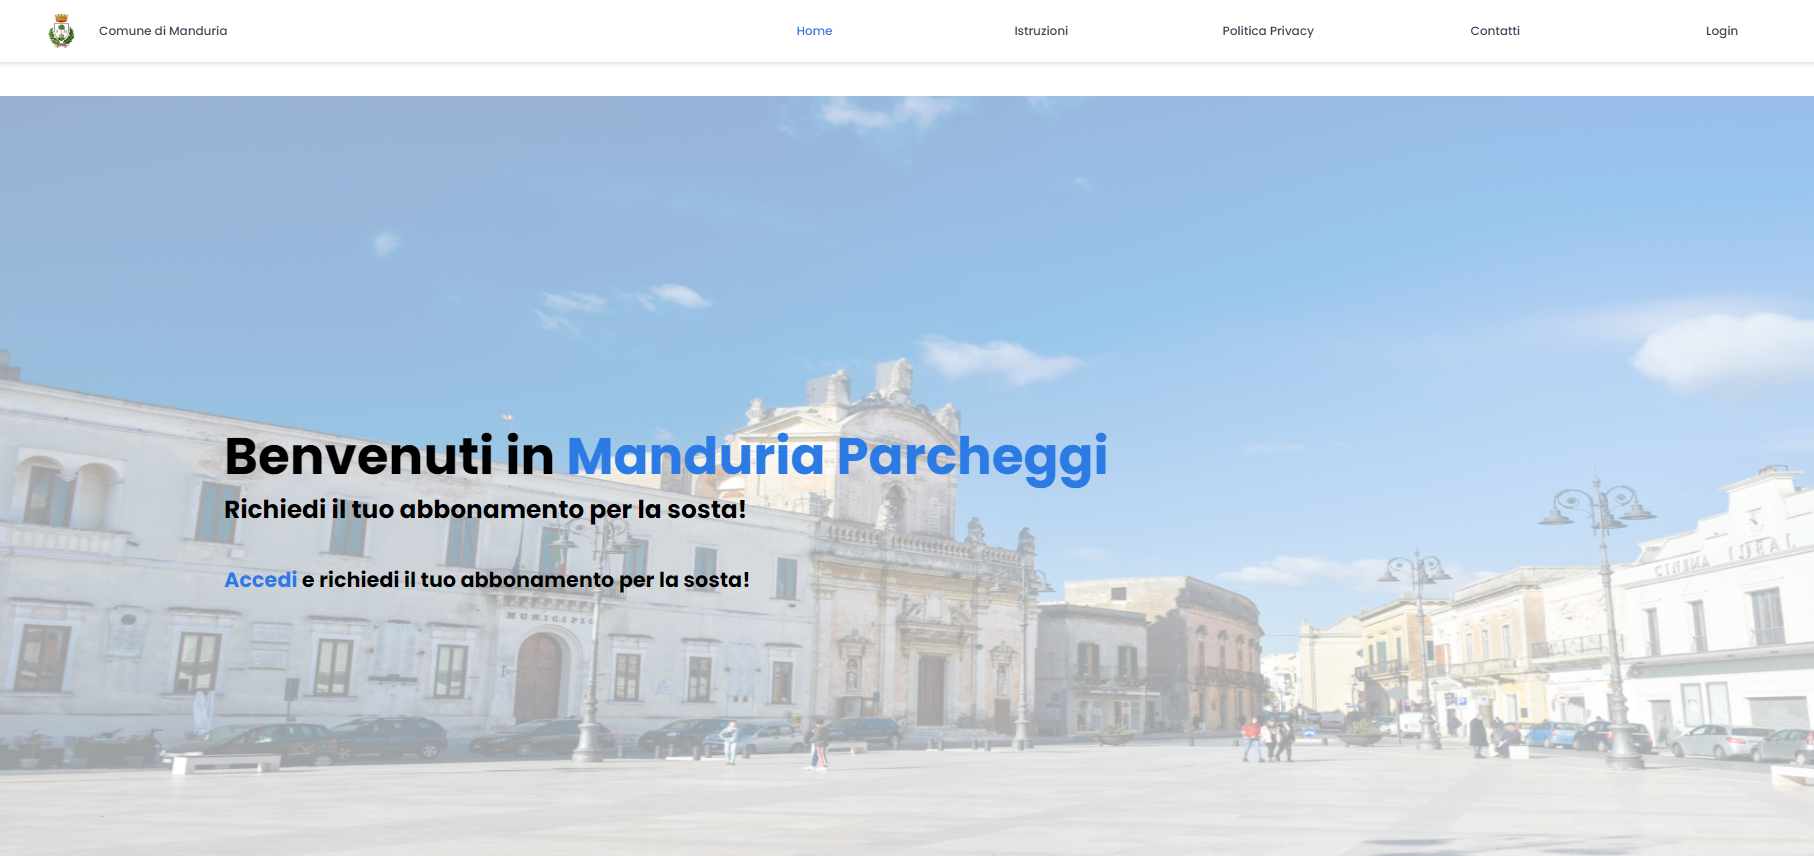Navigate to Contatti
Image resolution: width=1814 pixels, height=856 pixels.
coord(1495,31)
